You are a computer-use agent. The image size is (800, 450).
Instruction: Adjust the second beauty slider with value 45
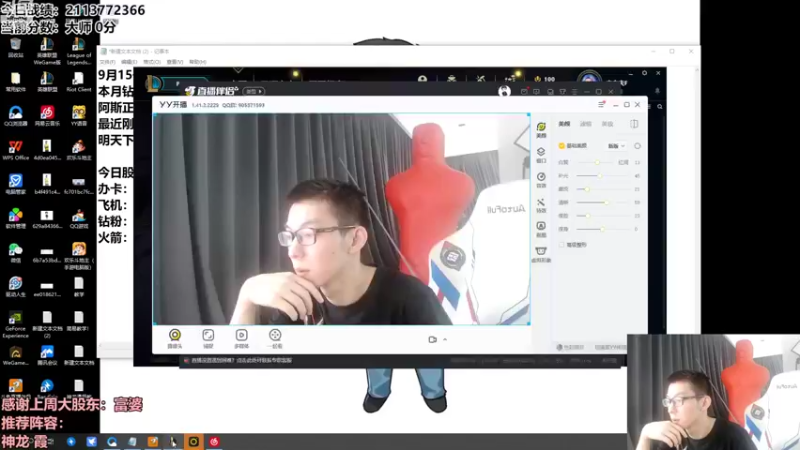point(602,176)
